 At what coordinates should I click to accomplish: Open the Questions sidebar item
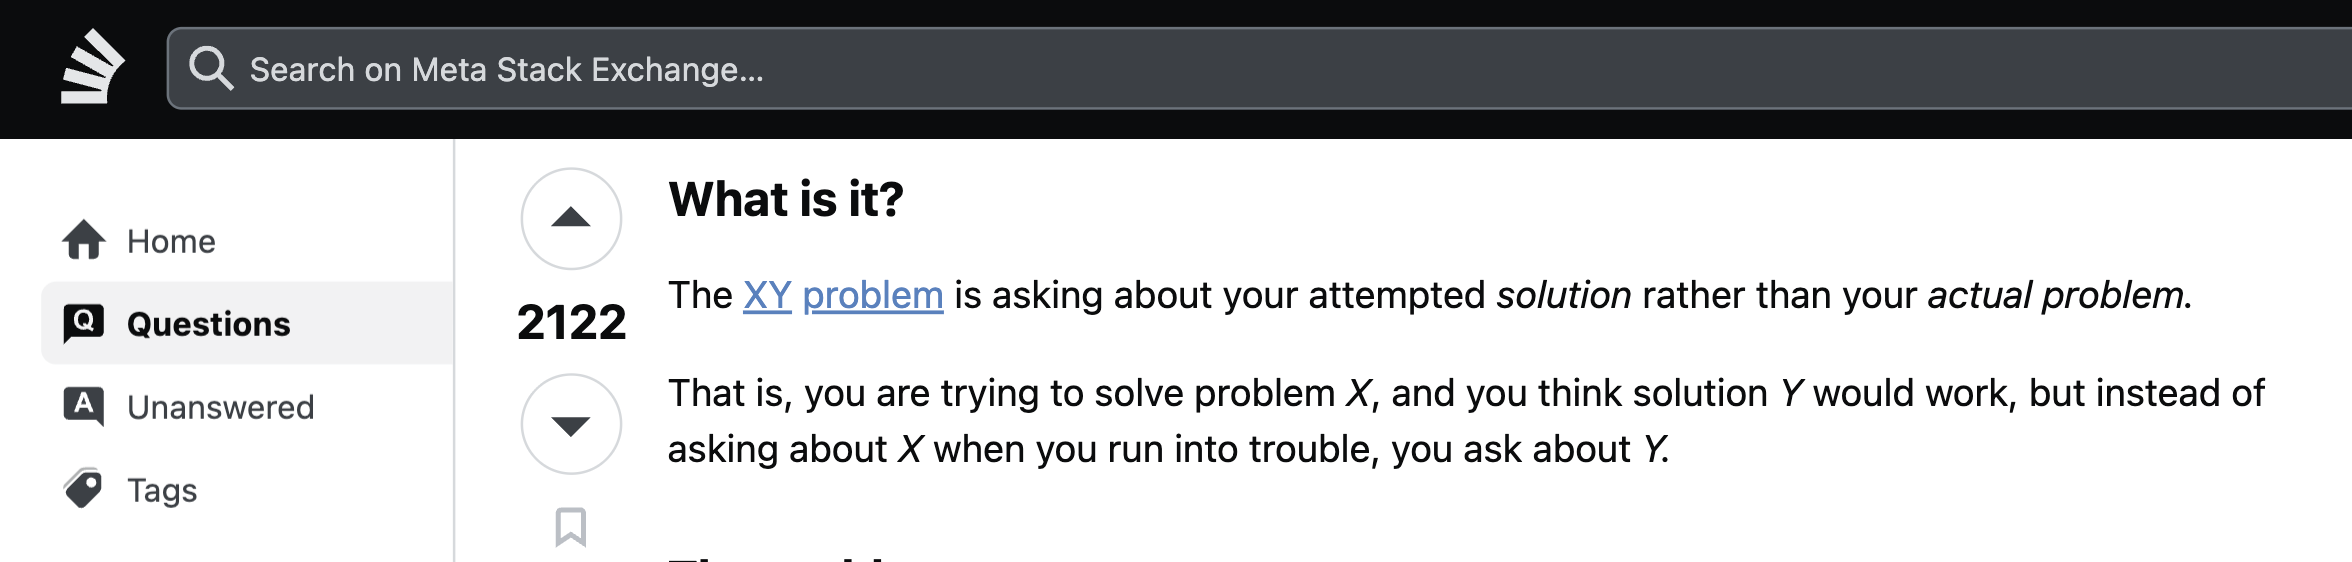point(208,324)
